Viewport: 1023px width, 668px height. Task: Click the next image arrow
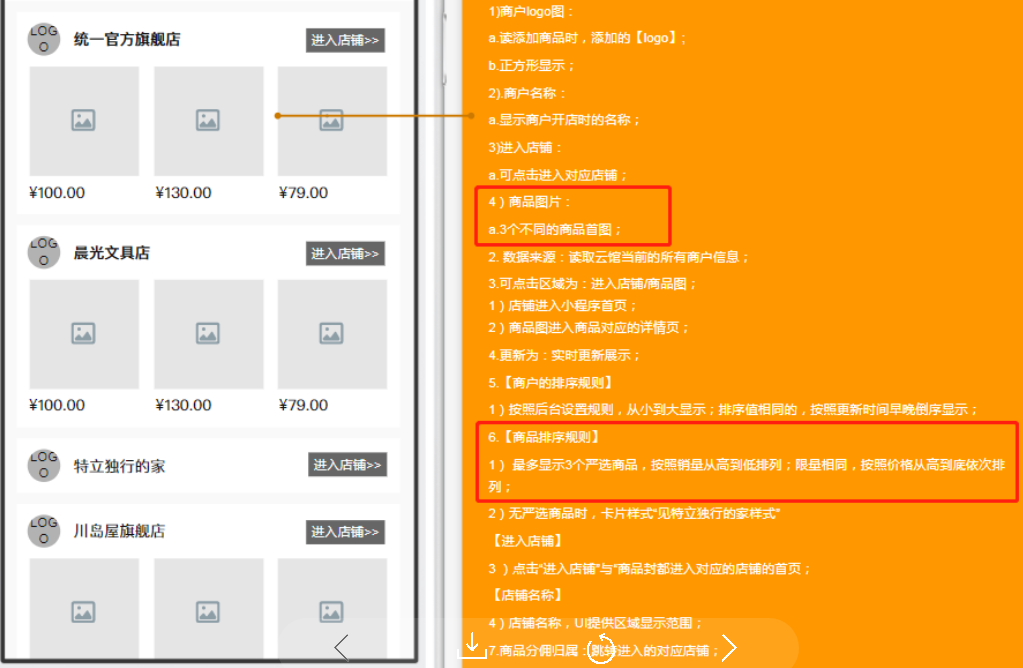pyautogui.click(x=729, y=648)
